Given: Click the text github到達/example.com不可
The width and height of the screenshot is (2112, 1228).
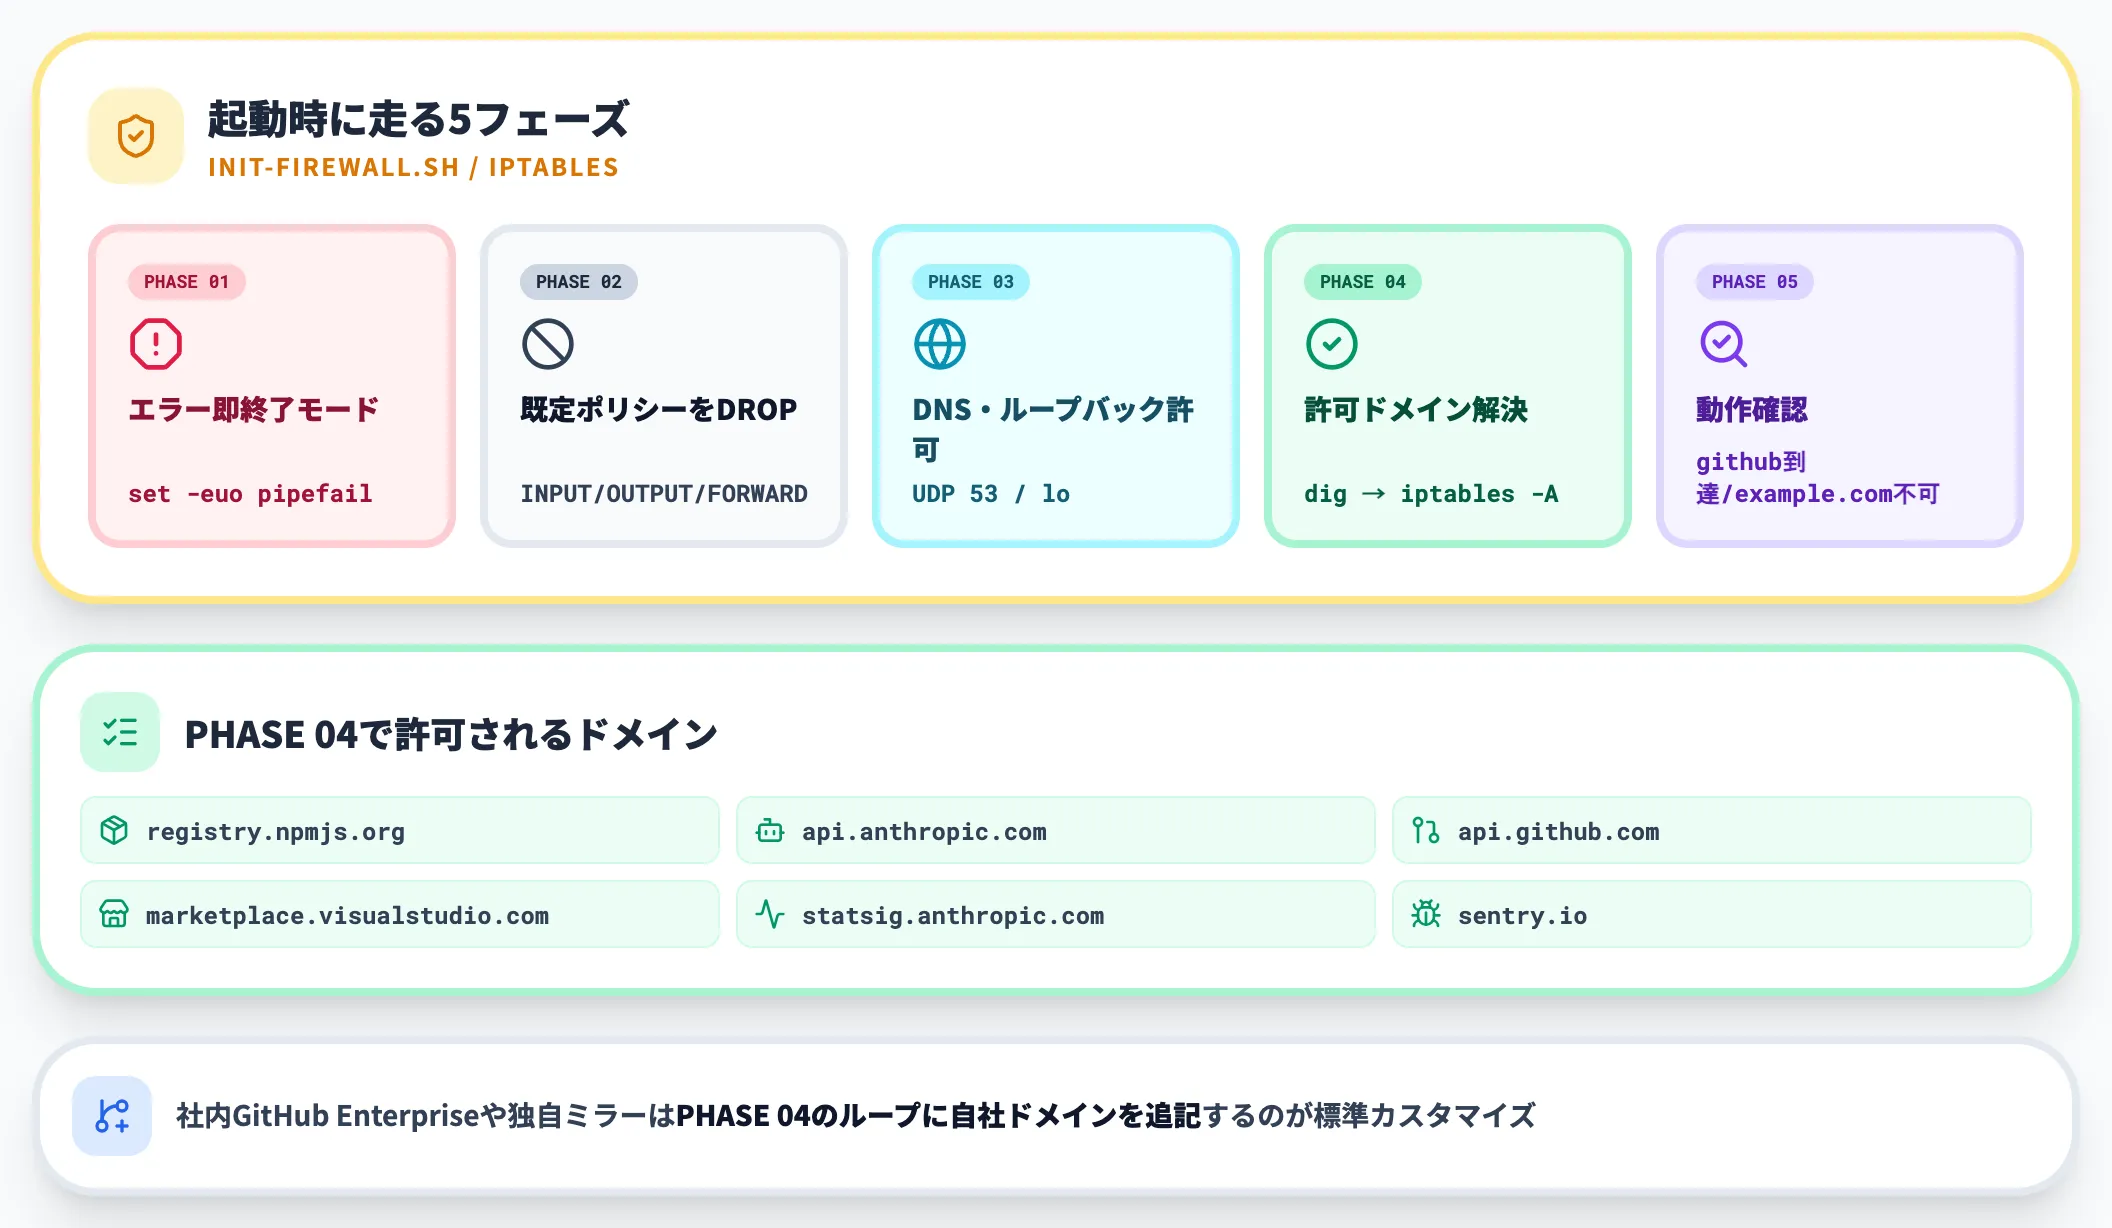Looking at the screenshot, I should tap(1817, 478).
